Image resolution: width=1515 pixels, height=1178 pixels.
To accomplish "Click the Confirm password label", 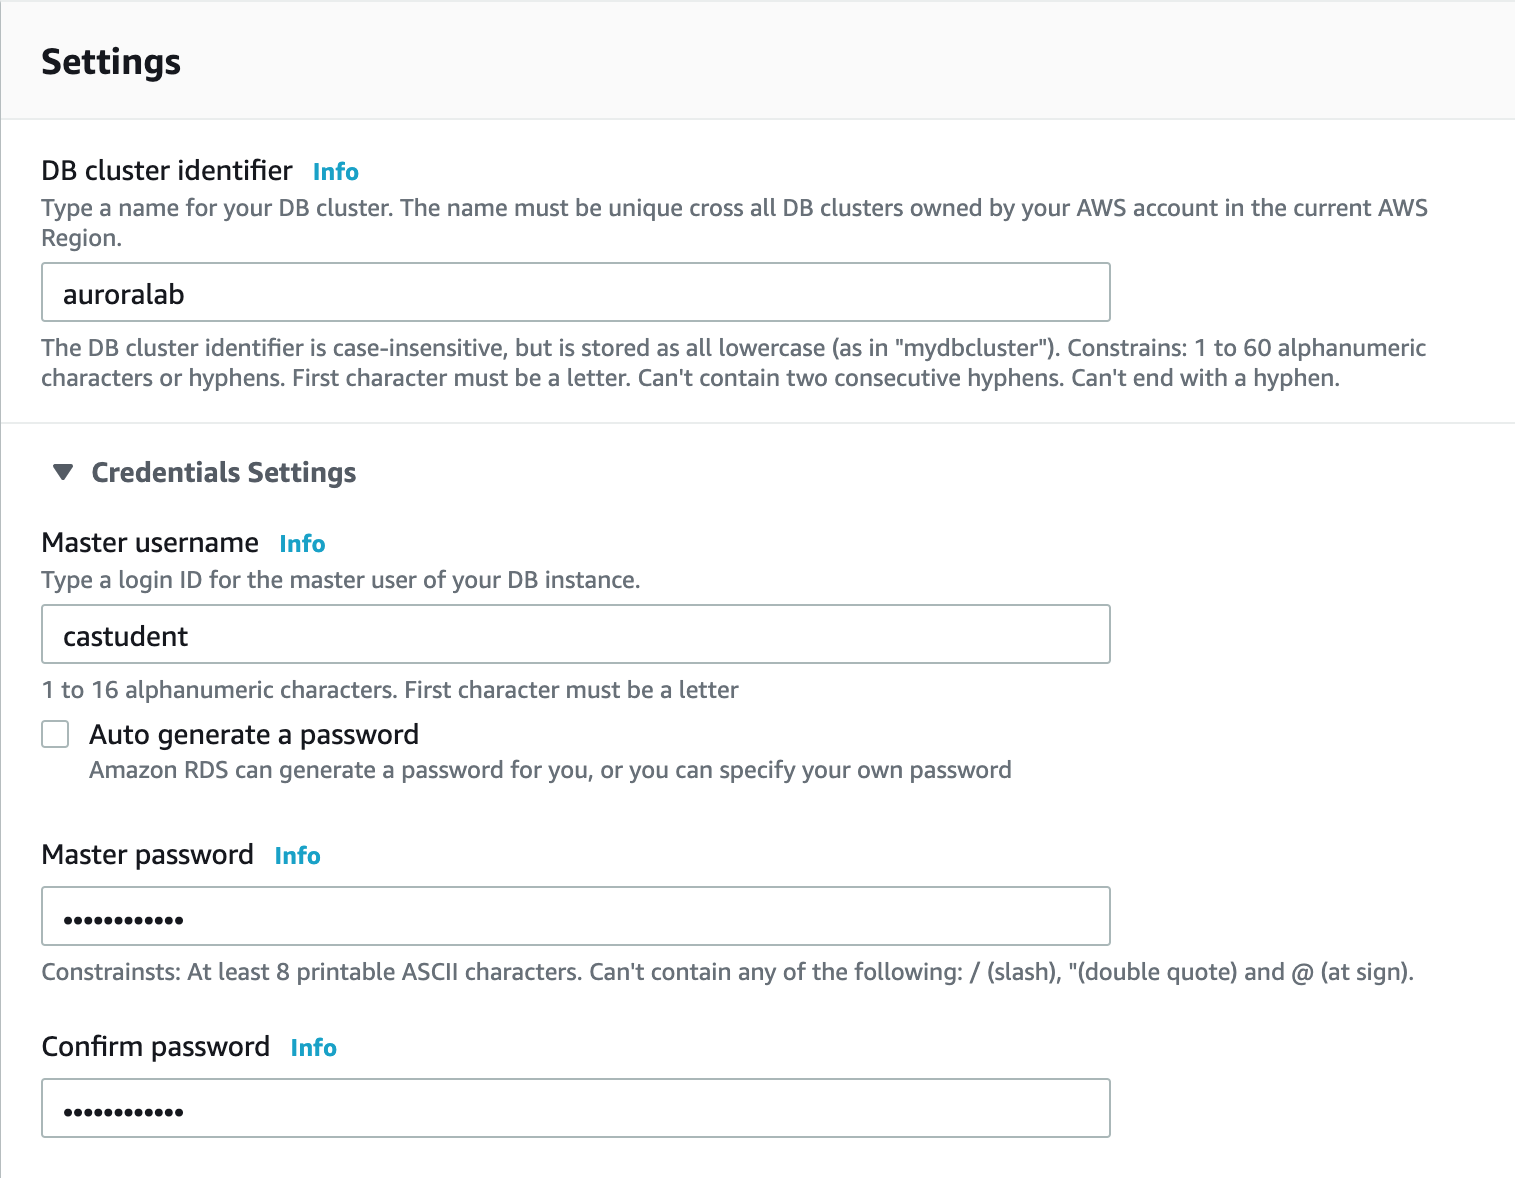I will pyautogui.click(x=154, y=1046).
